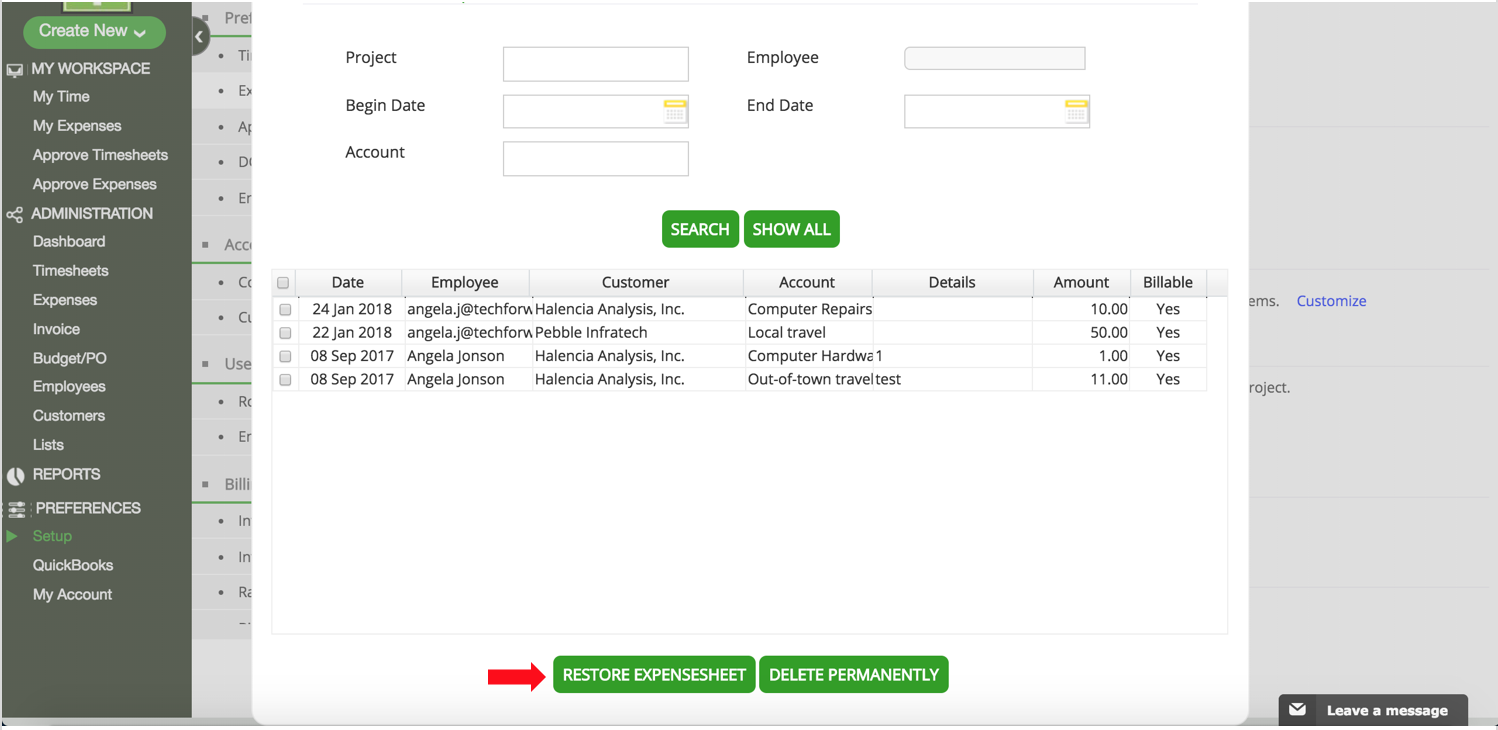1498x730 pixels.
Task: Click the Delete Permanently button
Action: [x=853, y=675]
